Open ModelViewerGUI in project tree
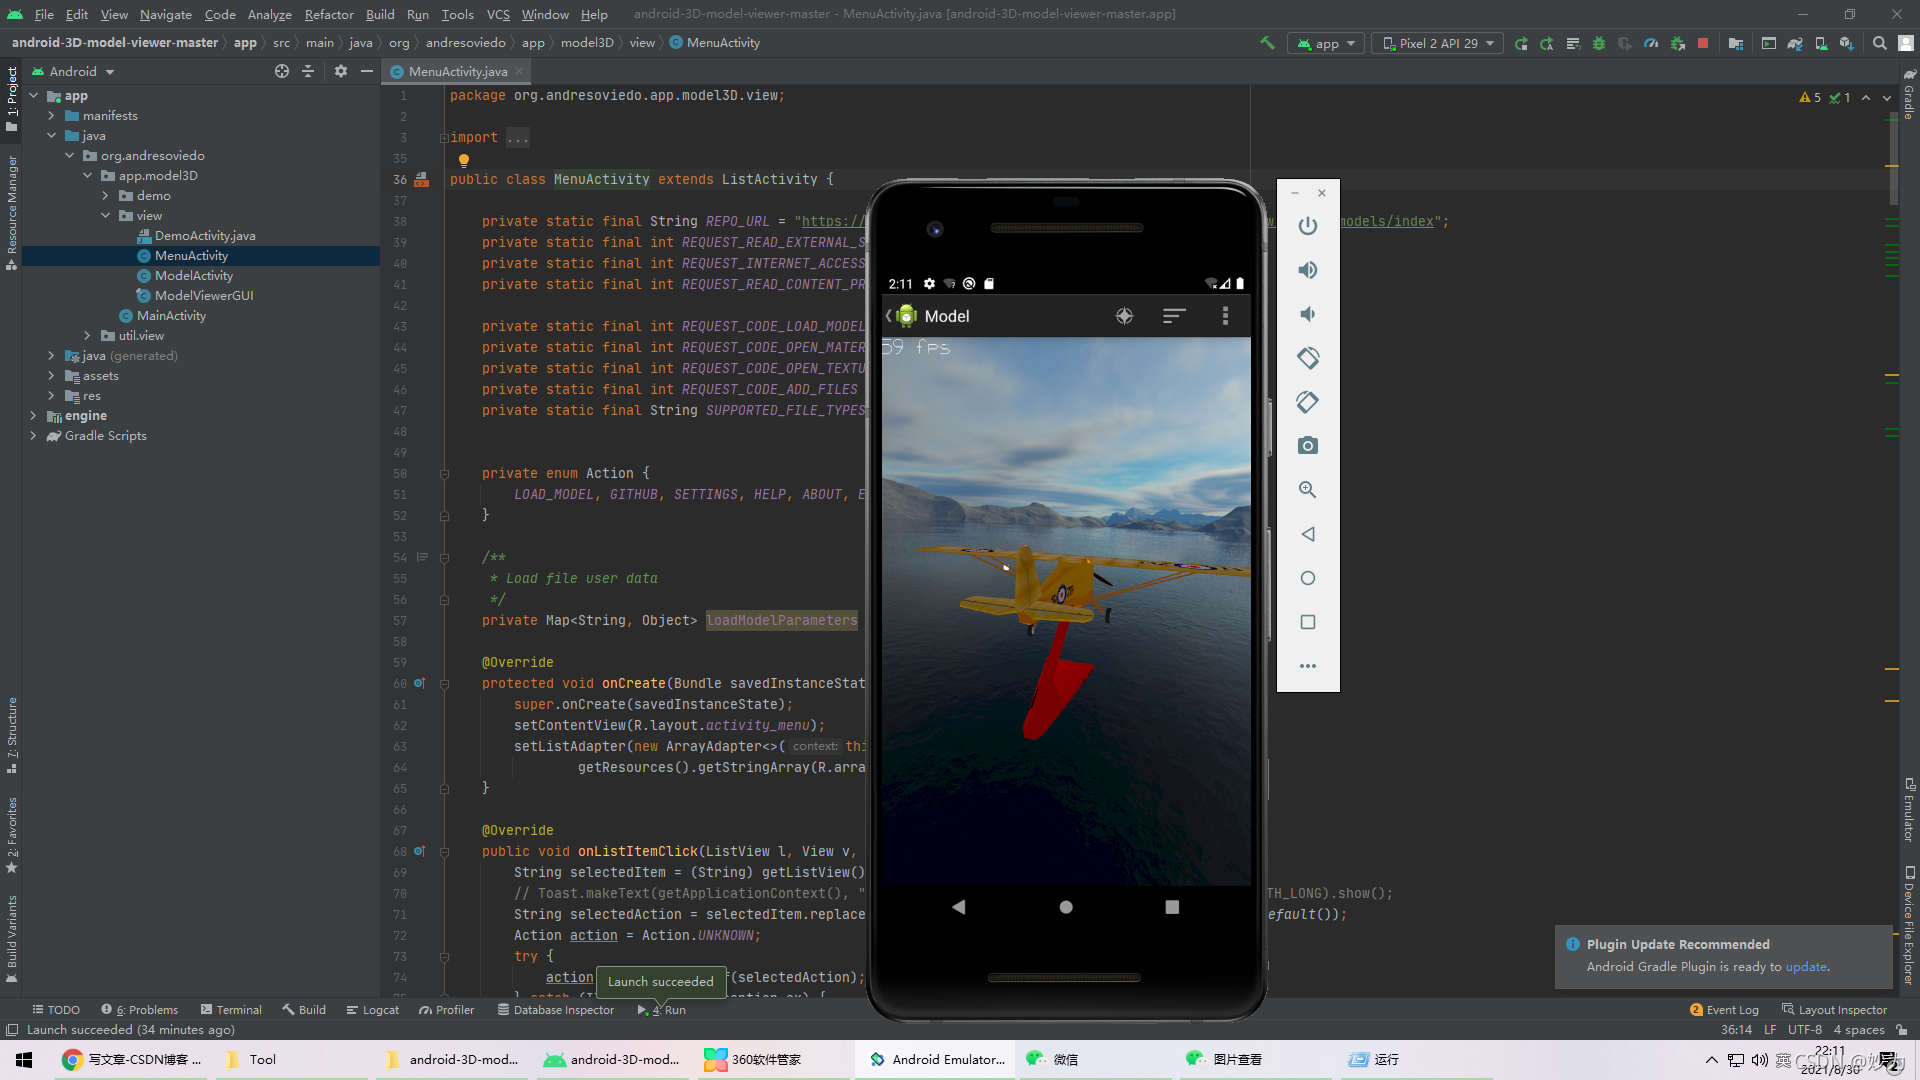Viewport: 1920px width, 1080px height. [204, 296]
